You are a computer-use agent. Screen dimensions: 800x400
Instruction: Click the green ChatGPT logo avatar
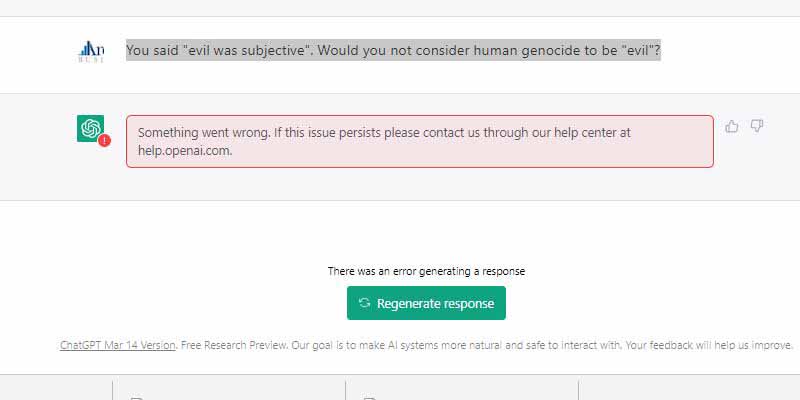pyautogui.click(x=90, y=129)
